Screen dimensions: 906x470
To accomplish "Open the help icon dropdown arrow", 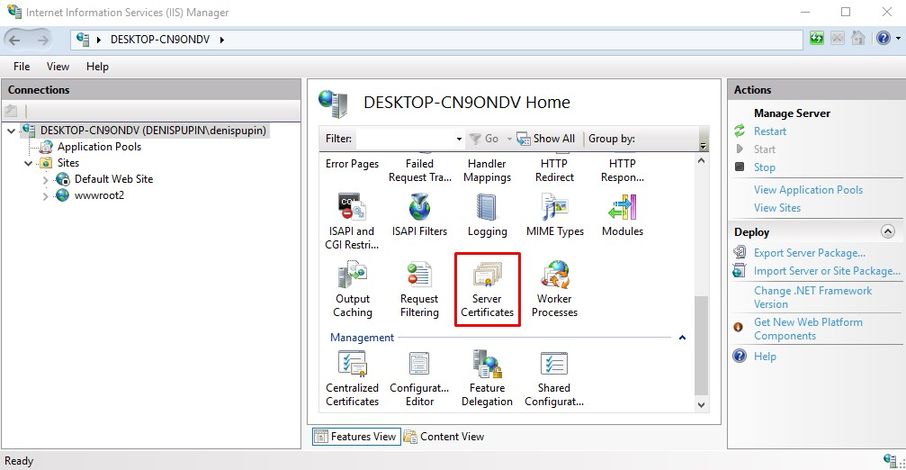I will [898, 39].
